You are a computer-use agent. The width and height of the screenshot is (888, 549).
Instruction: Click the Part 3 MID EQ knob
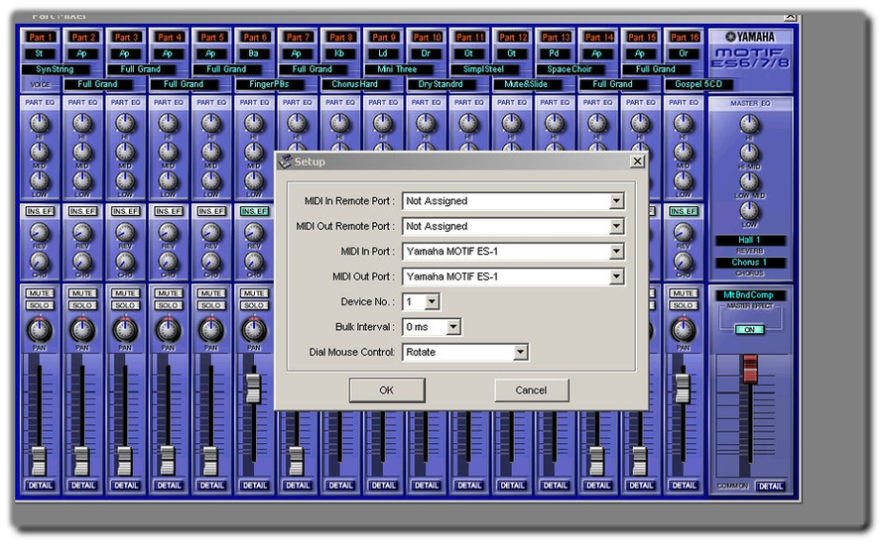[125, 151]
